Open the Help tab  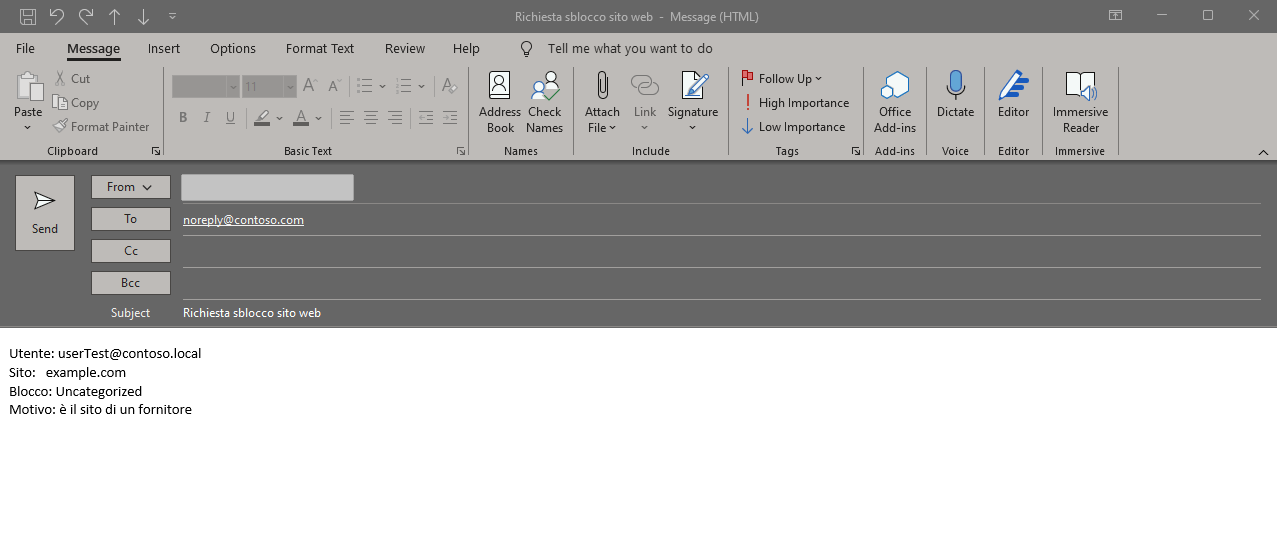tap(466, 48)
